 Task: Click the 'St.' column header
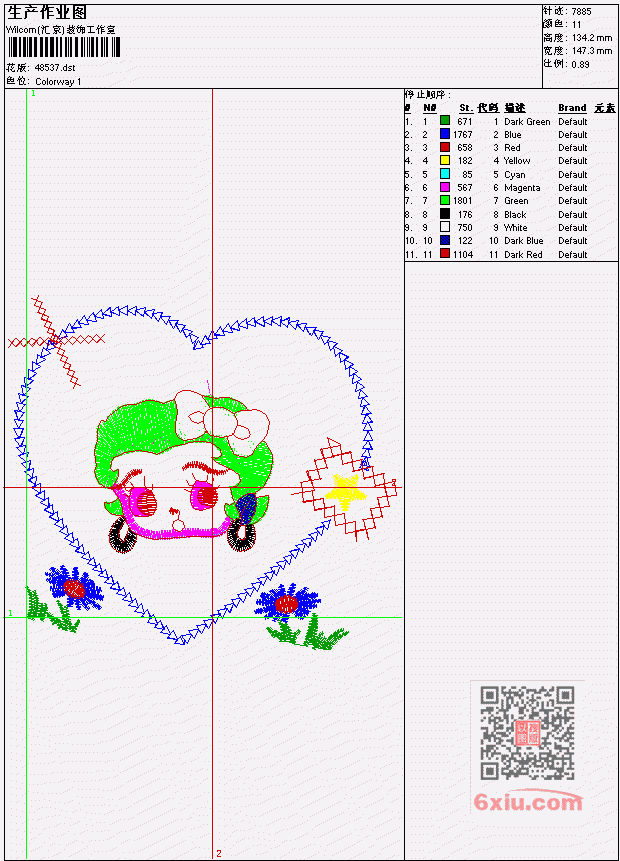click(x=466, y=108)
